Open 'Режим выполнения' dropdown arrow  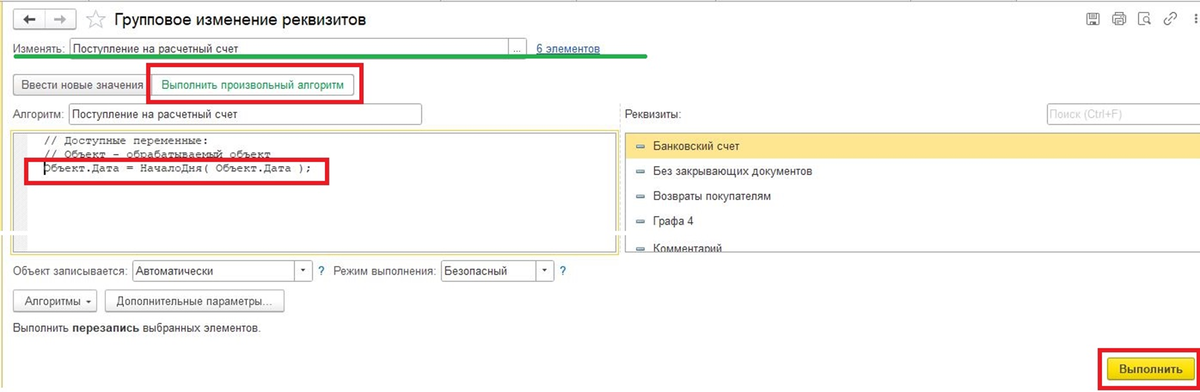coord(545,271)
